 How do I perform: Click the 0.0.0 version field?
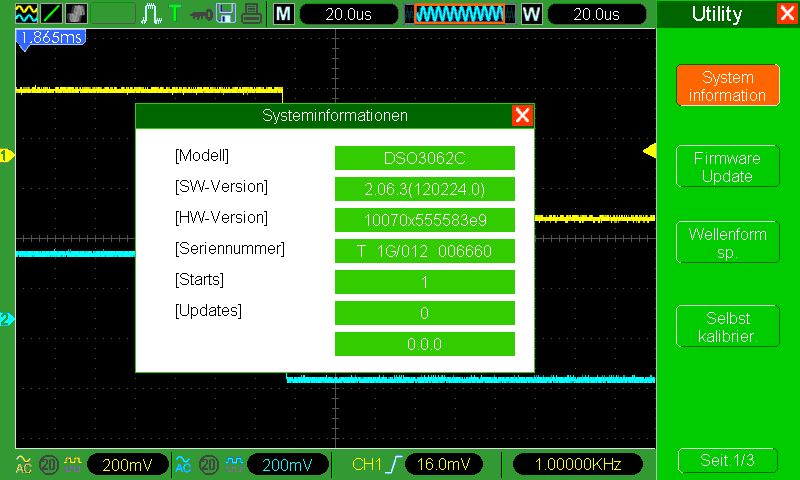(424, 344)
